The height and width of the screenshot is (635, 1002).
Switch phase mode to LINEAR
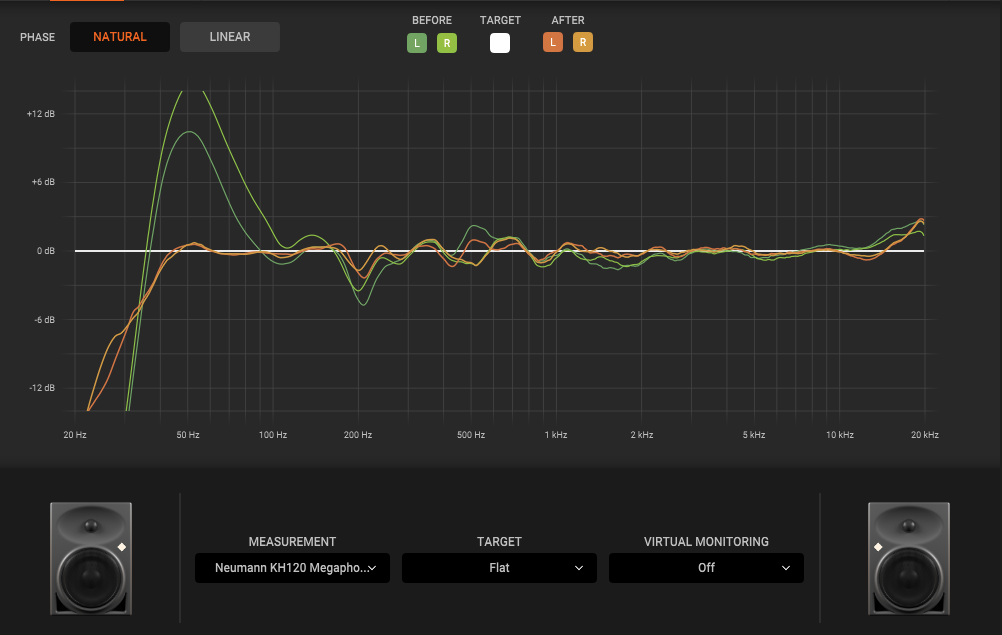point(230,37)
